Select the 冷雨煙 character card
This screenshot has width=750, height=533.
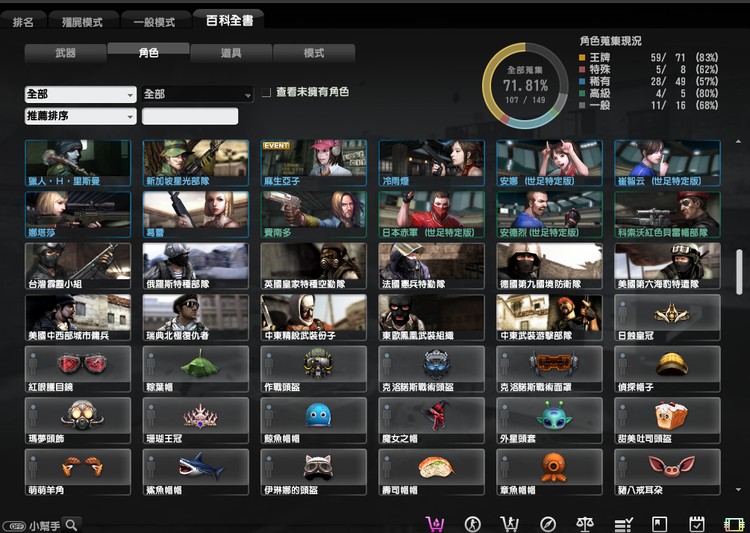(x=431, y=163)
